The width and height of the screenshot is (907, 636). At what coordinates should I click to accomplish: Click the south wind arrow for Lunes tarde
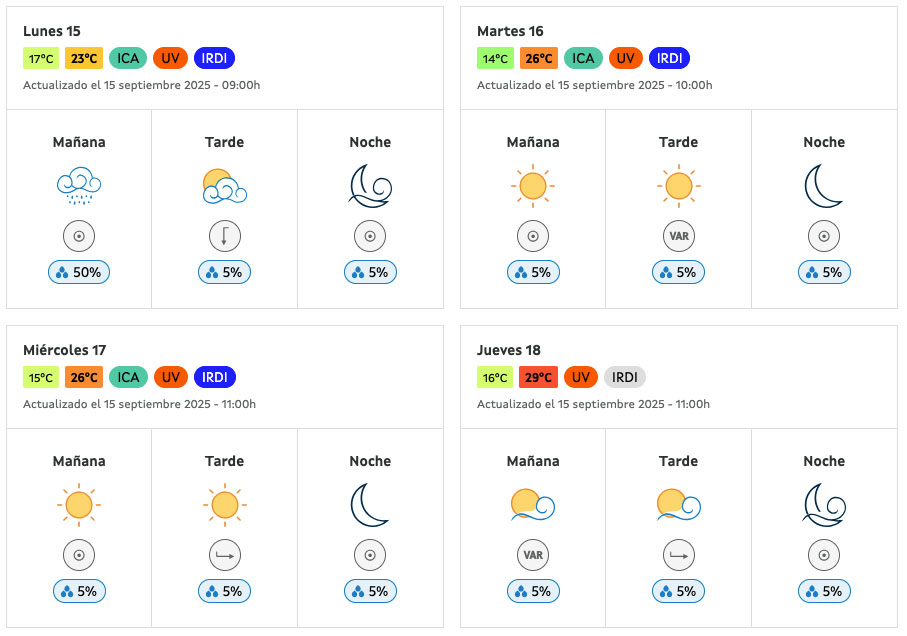pyautogui.click(x=224, y=236)
